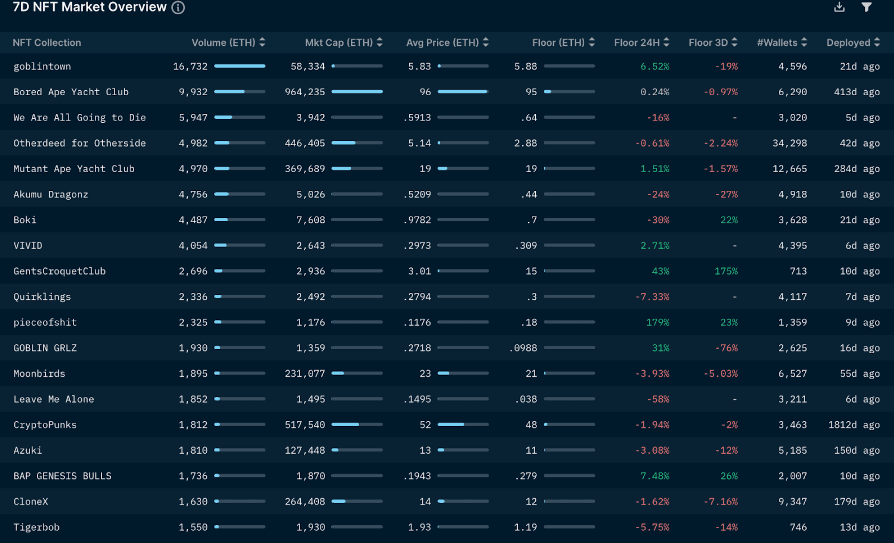This screenshot has width=894, height=543.
Task: Select the Quirklings row name
Action: pyautogui.click(x=42, y=297)
